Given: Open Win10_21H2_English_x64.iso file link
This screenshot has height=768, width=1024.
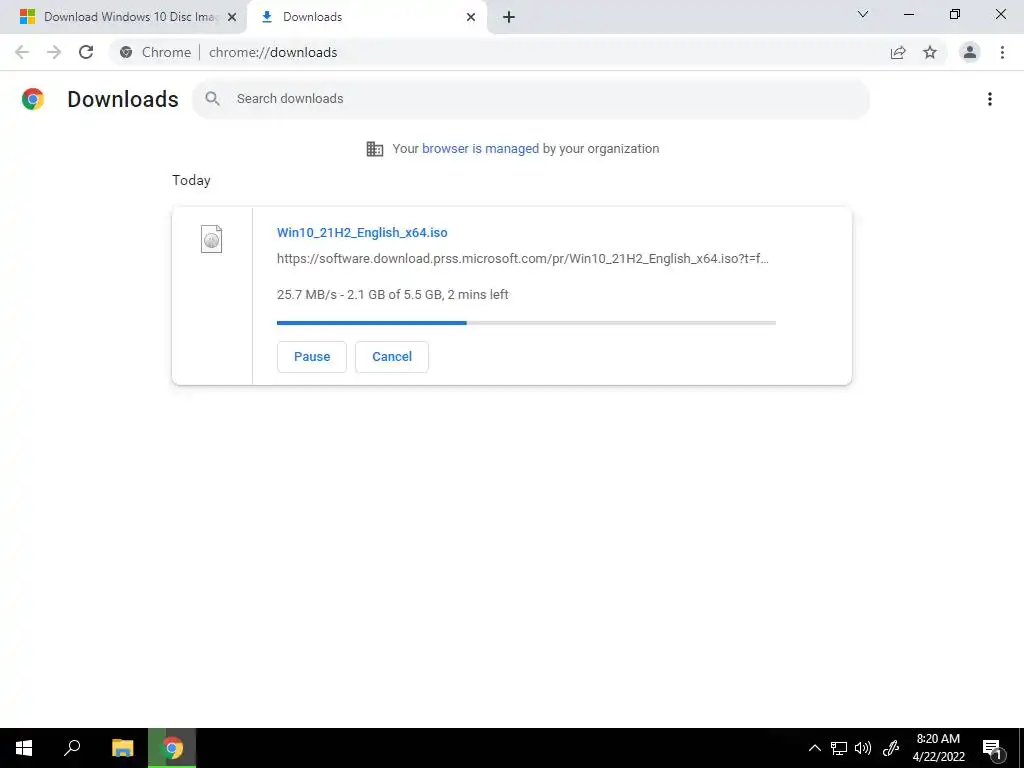Looking at the screenshot, I should 362,232.
